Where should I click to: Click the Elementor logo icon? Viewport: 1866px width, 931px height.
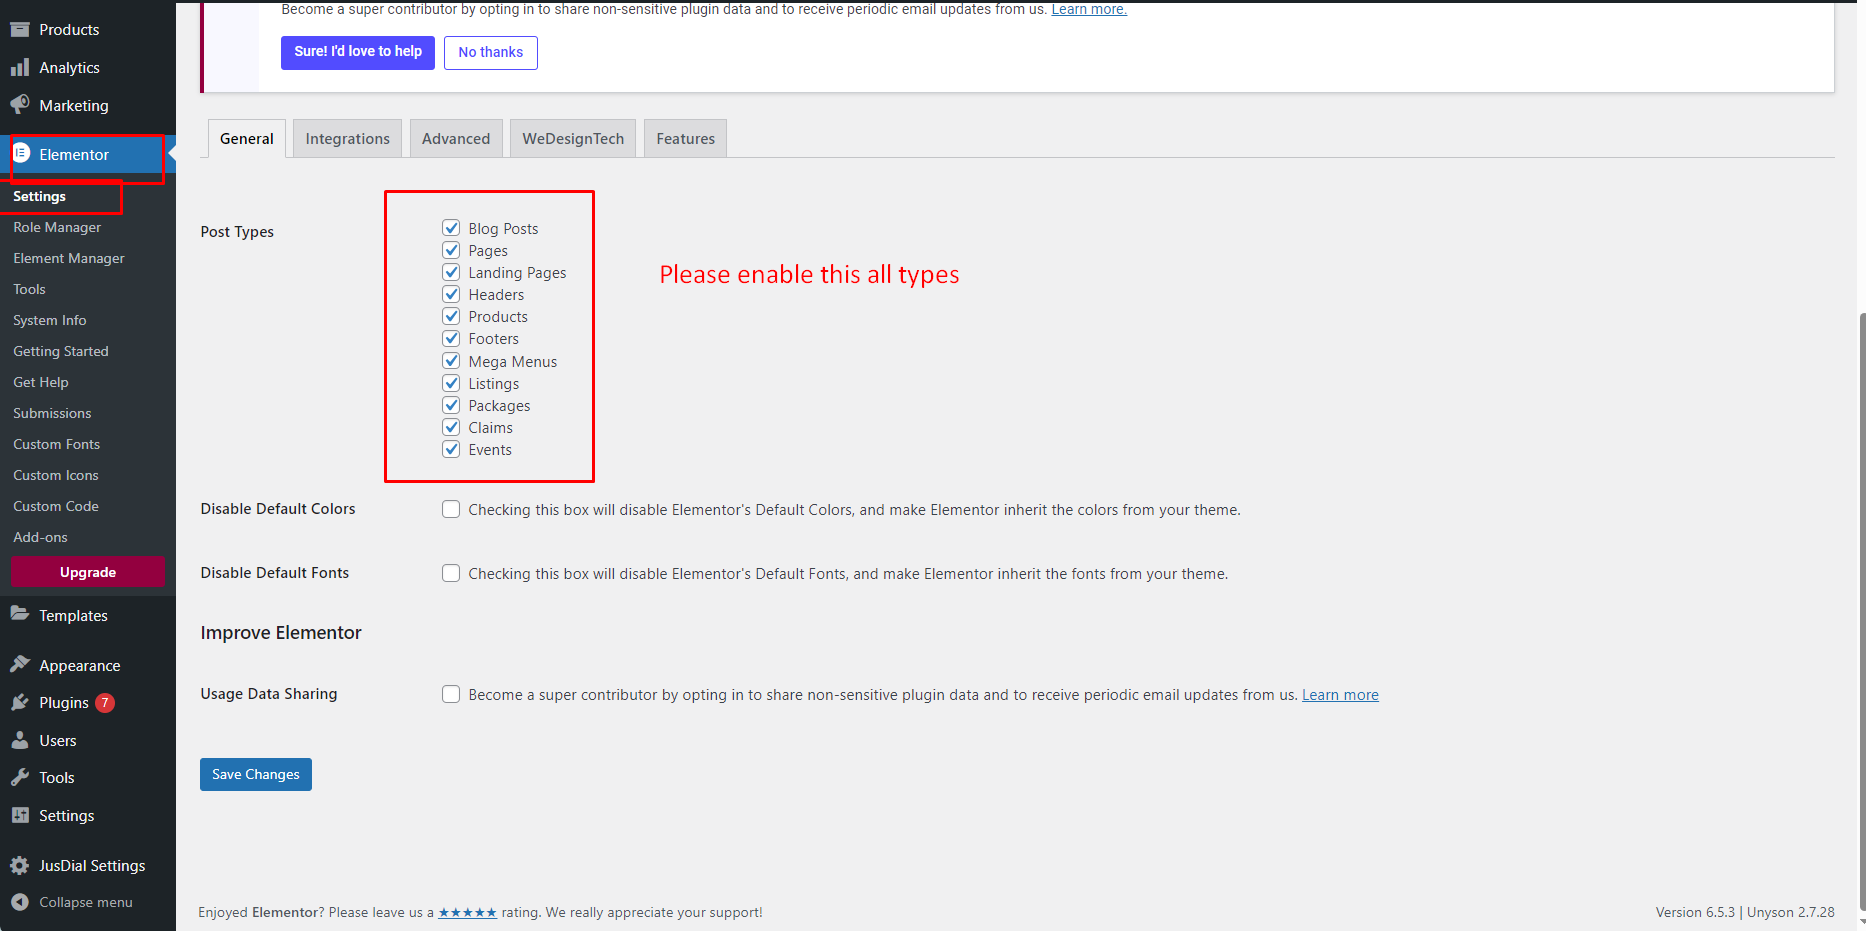click(x=21, y=153)
